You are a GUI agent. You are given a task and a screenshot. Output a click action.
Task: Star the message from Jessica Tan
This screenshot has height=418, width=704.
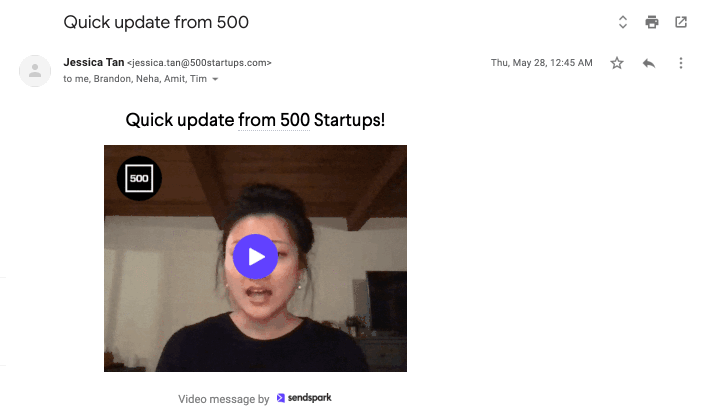(617, 63)
